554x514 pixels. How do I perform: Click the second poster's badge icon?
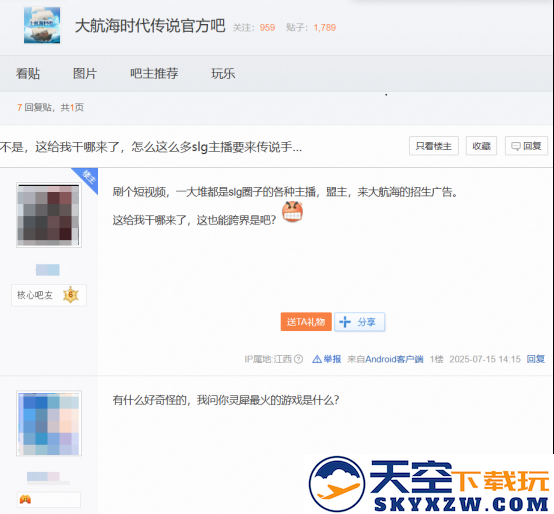click(25, 500)
